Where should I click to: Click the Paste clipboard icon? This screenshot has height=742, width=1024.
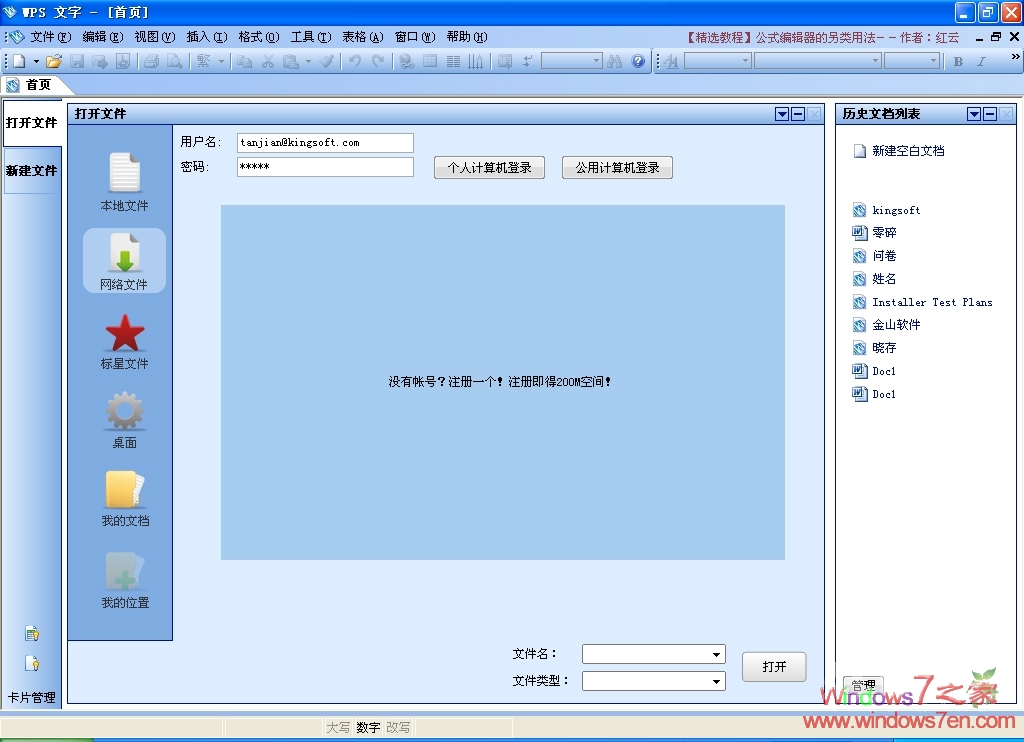coord(291,61)
